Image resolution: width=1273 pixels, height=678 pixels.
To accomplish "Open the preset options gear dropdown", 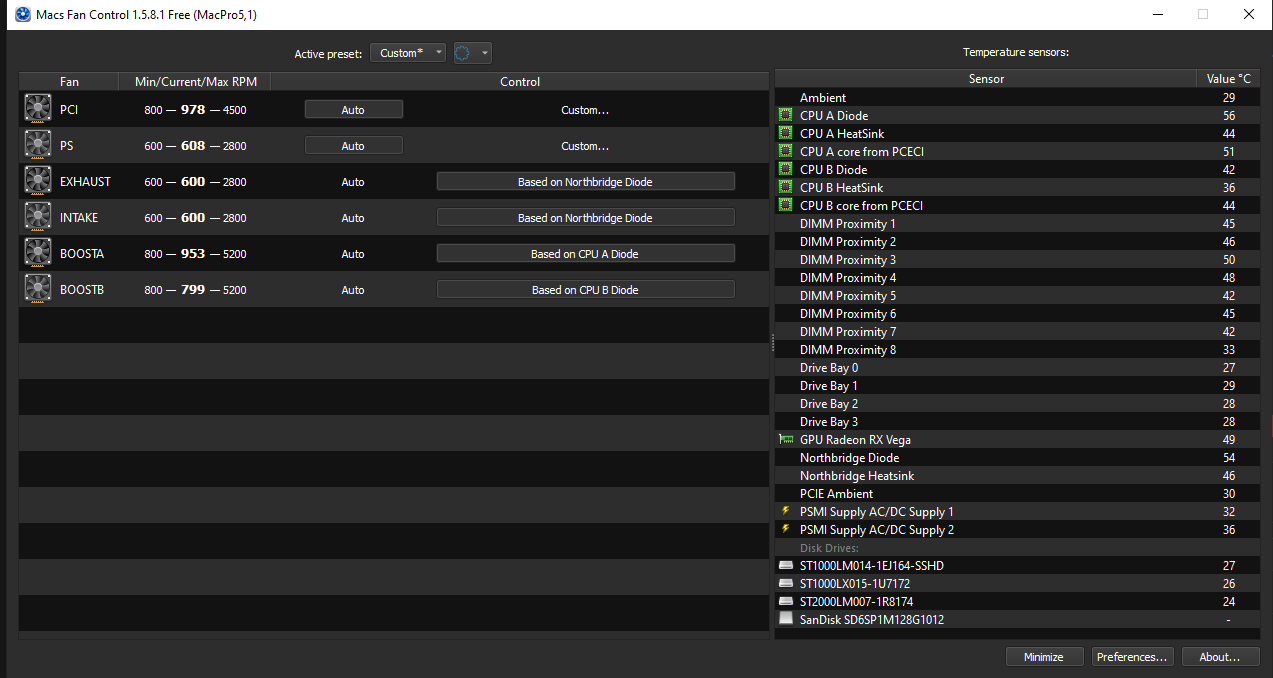I will click(x=472, y=53).
